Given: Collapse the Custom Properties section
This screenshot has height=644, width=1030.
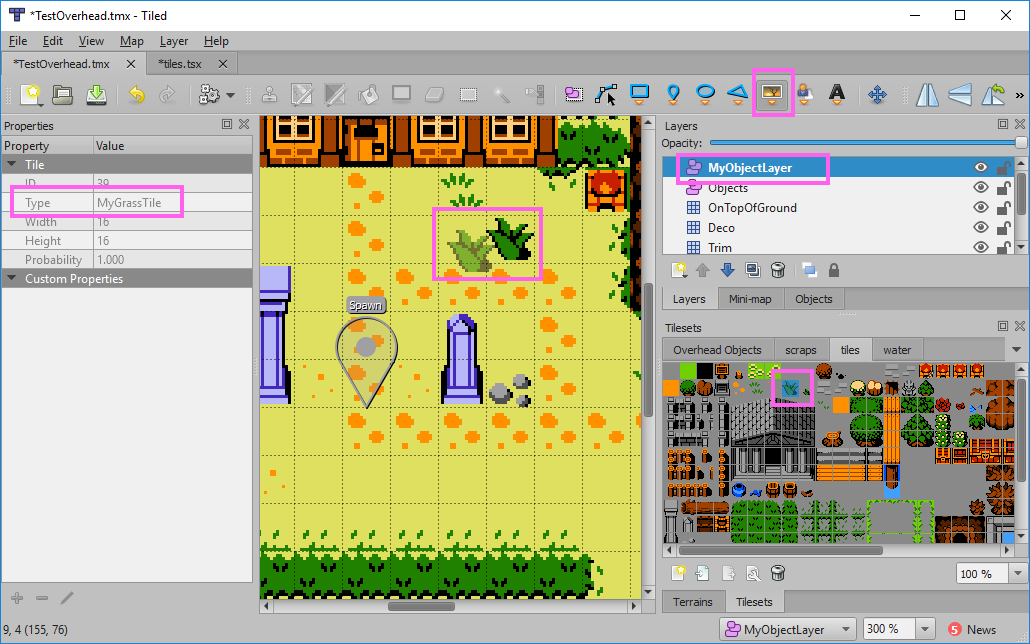Looking at the screenshot, I should click(x=13, y=278).
